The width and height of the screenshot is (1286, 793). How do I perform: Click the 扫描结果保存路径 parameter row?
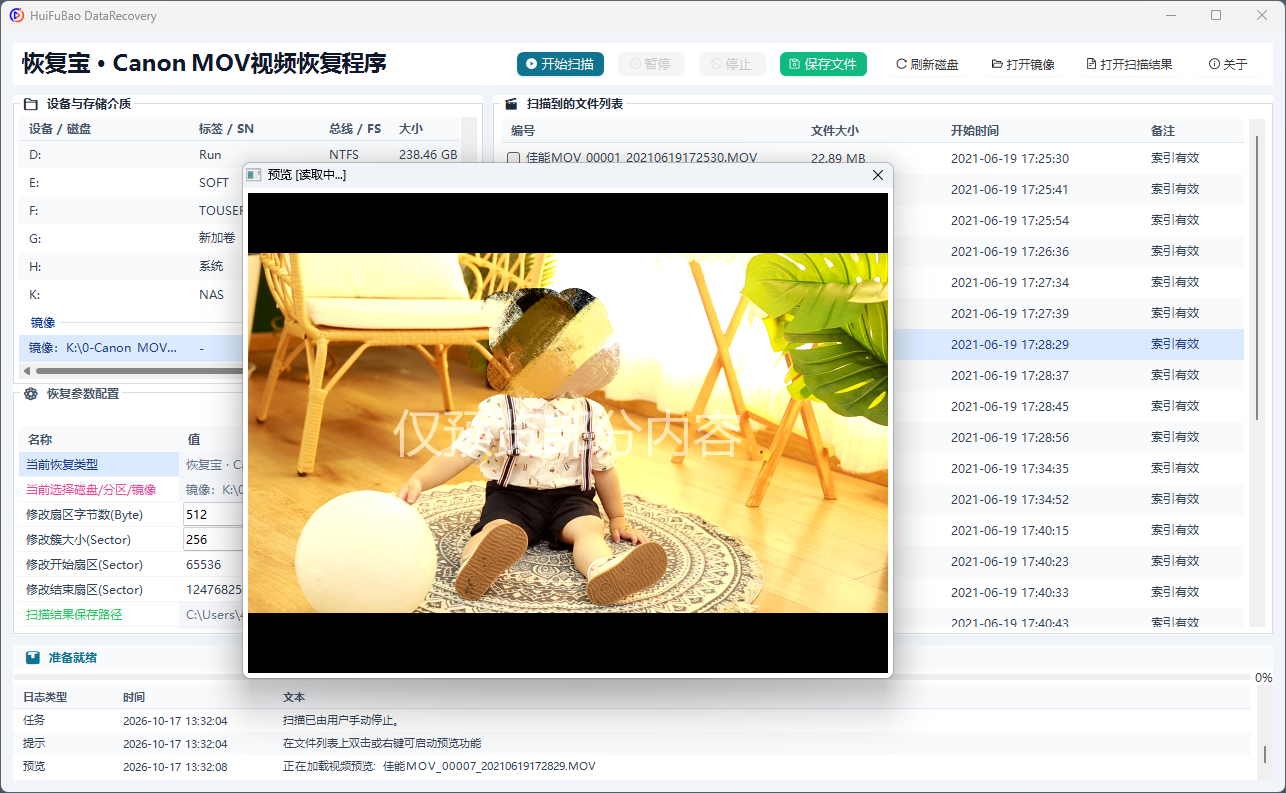pos(131,614)
